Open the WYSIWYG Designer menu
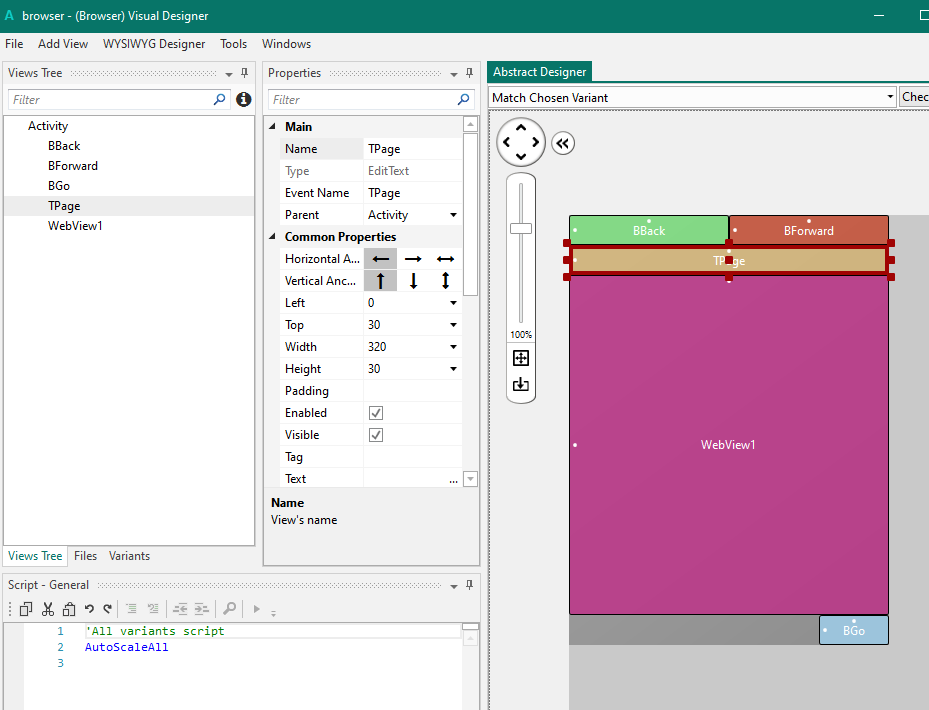The width and height of the screenshot is (929, 710). (x=154, y=44)
